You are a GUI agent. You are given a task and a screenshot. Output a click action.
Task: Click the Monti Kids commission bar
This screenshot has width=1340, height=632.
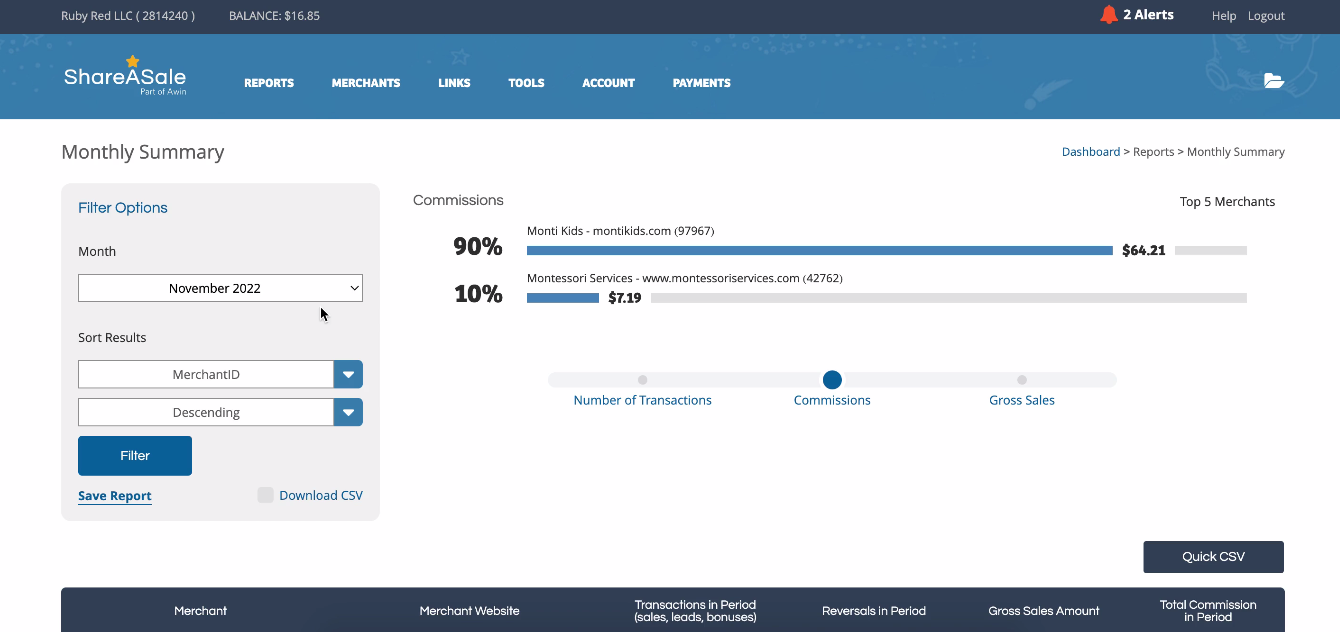coord(820,250)
